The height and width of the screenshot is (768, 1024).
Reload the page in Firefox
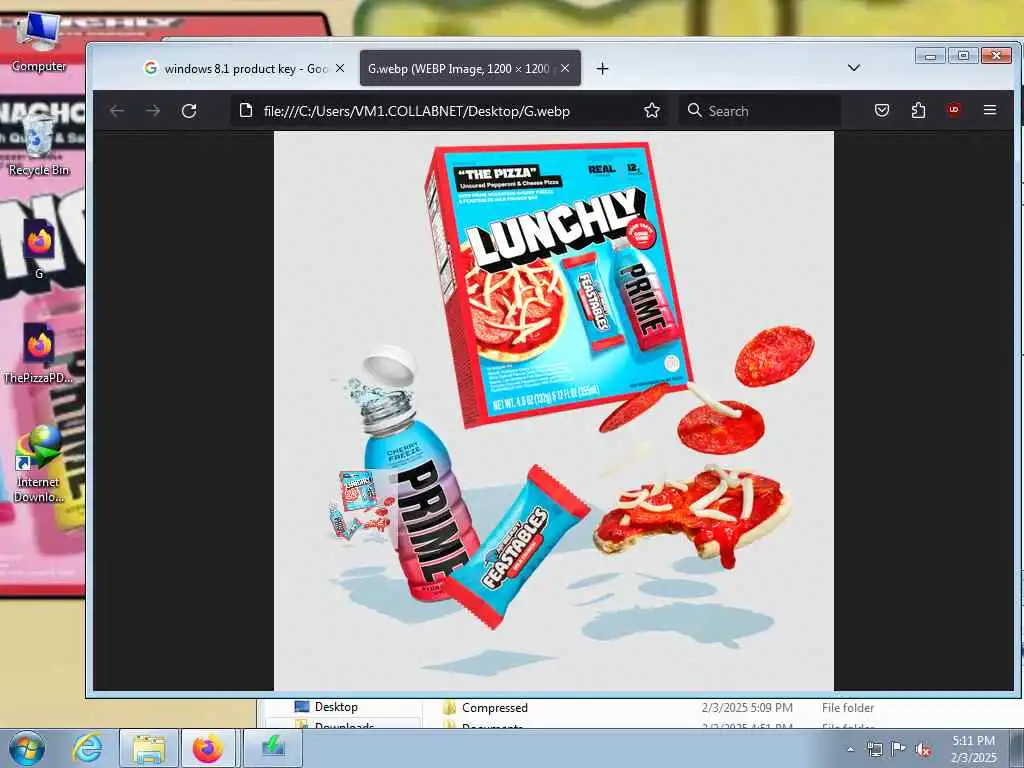(189, 111)
